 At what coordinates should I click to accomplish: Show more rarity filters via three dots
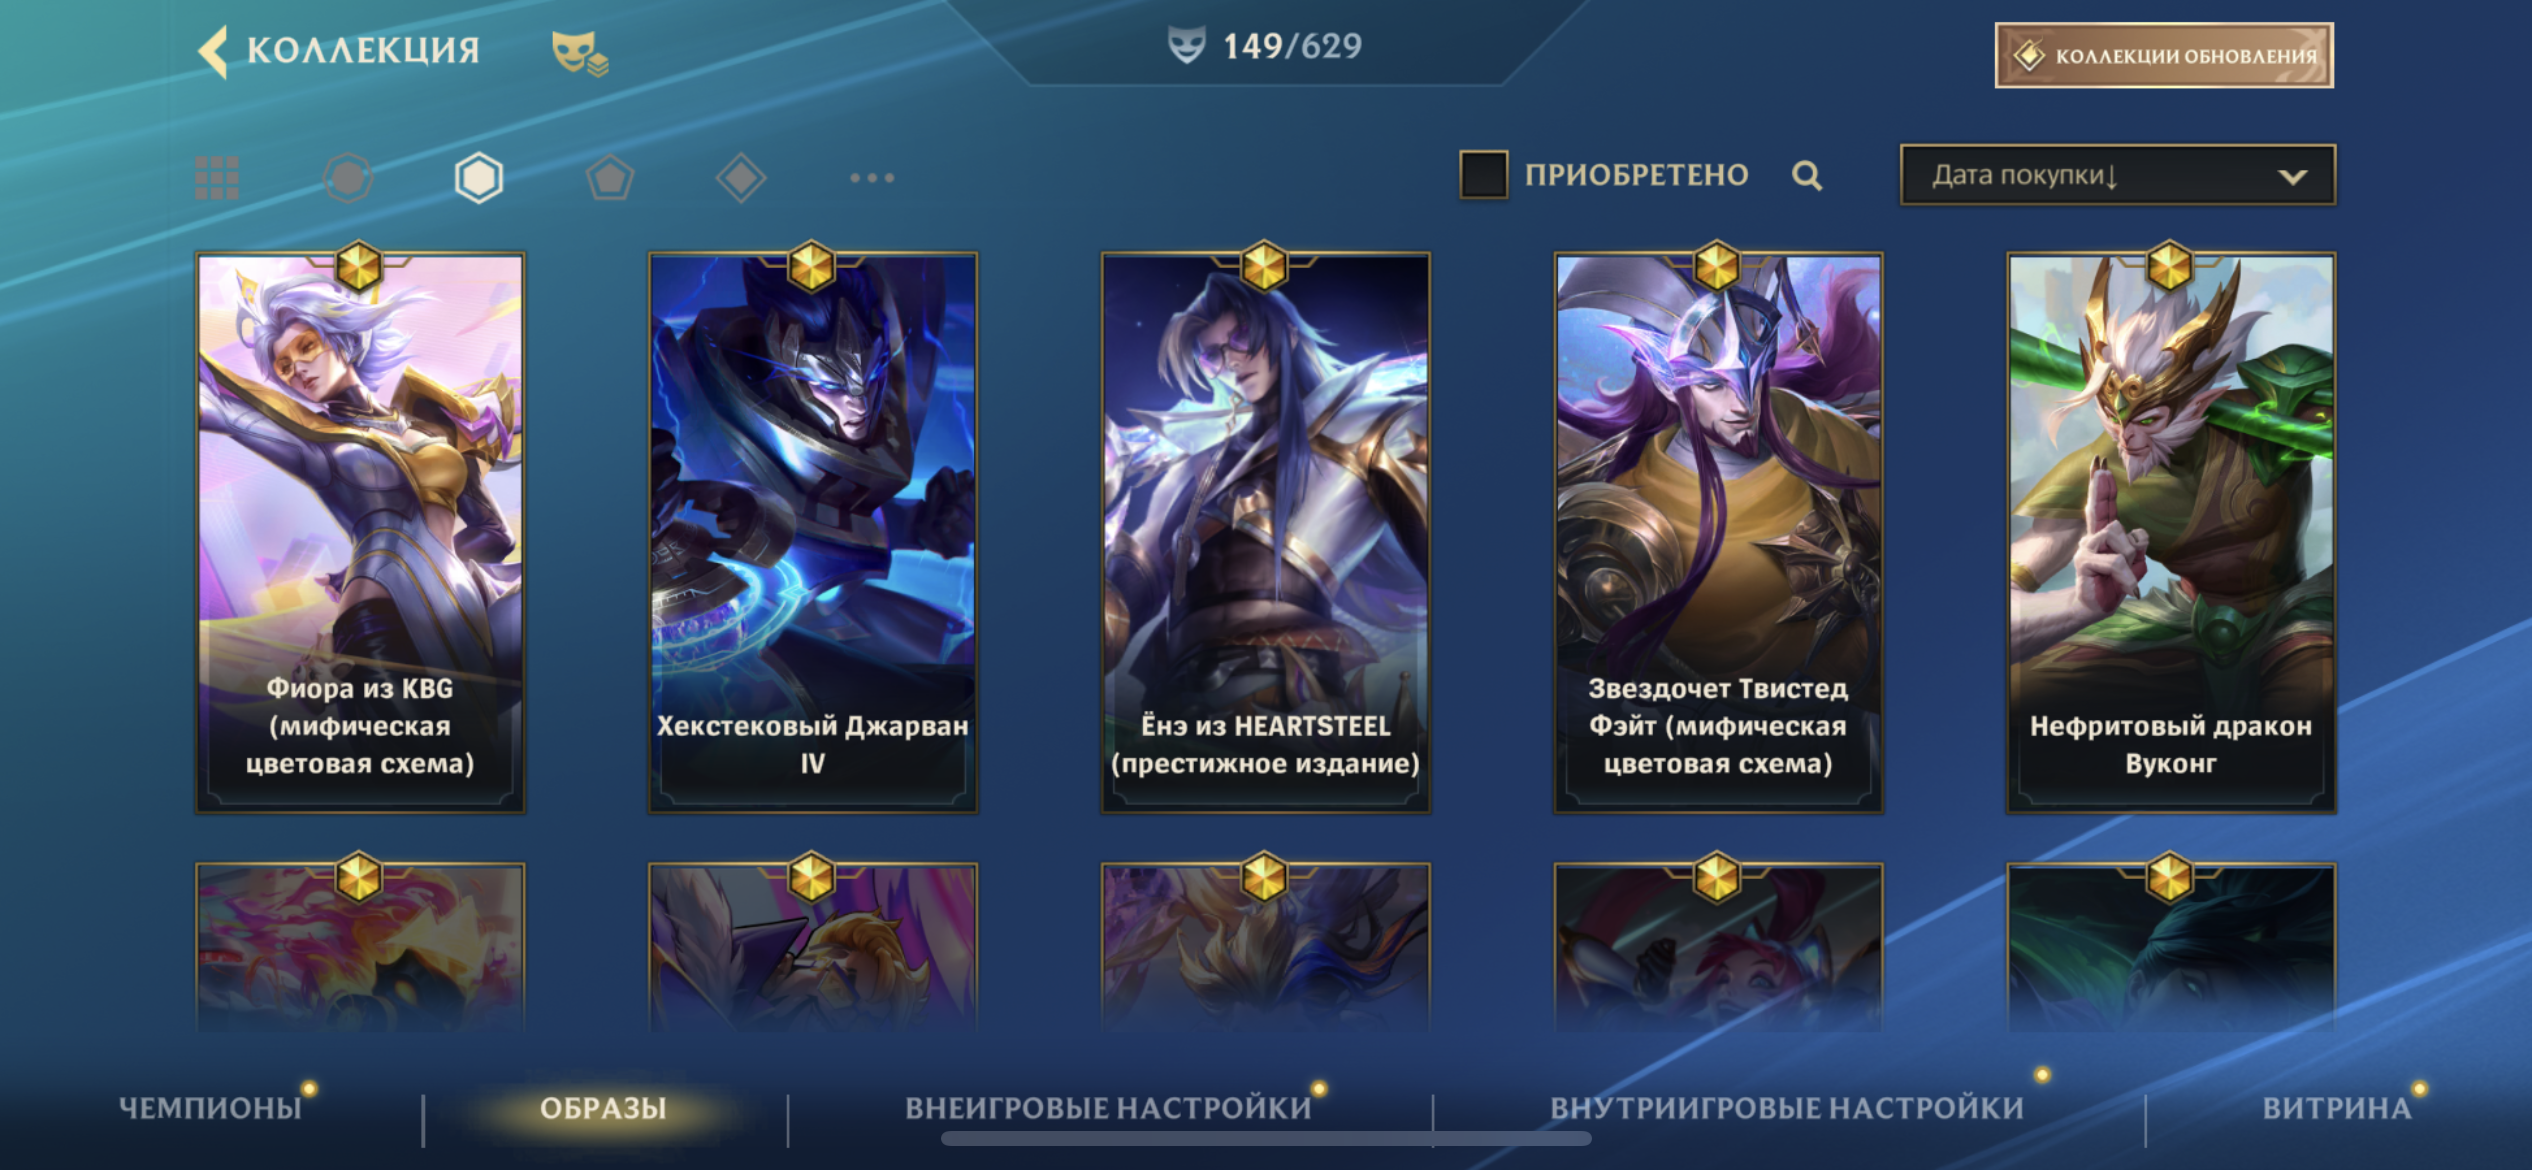click(872, 178)
